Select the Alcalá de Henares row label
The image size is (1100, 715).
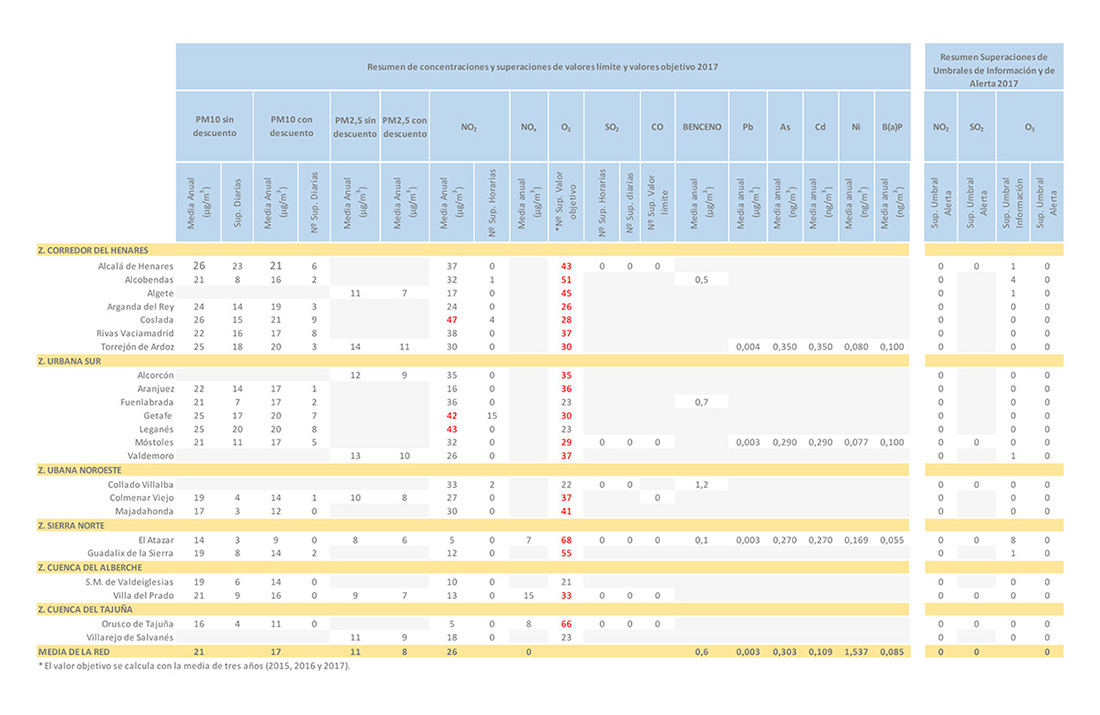click(x=136, y=266)
